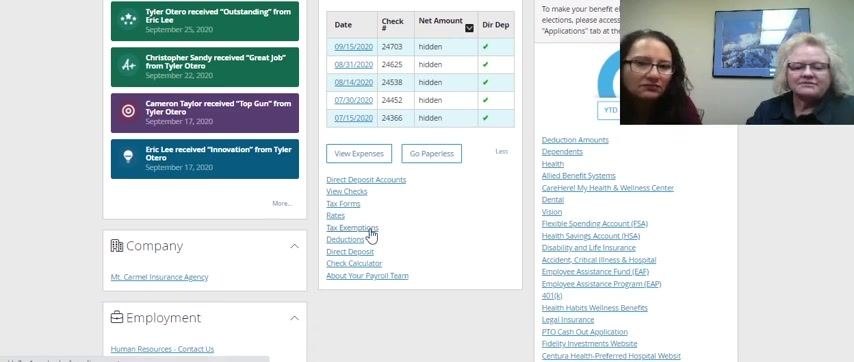Click check number 24703 cell
The height and width of the screenshot is (362, 854).
click(x=396, y=47)
